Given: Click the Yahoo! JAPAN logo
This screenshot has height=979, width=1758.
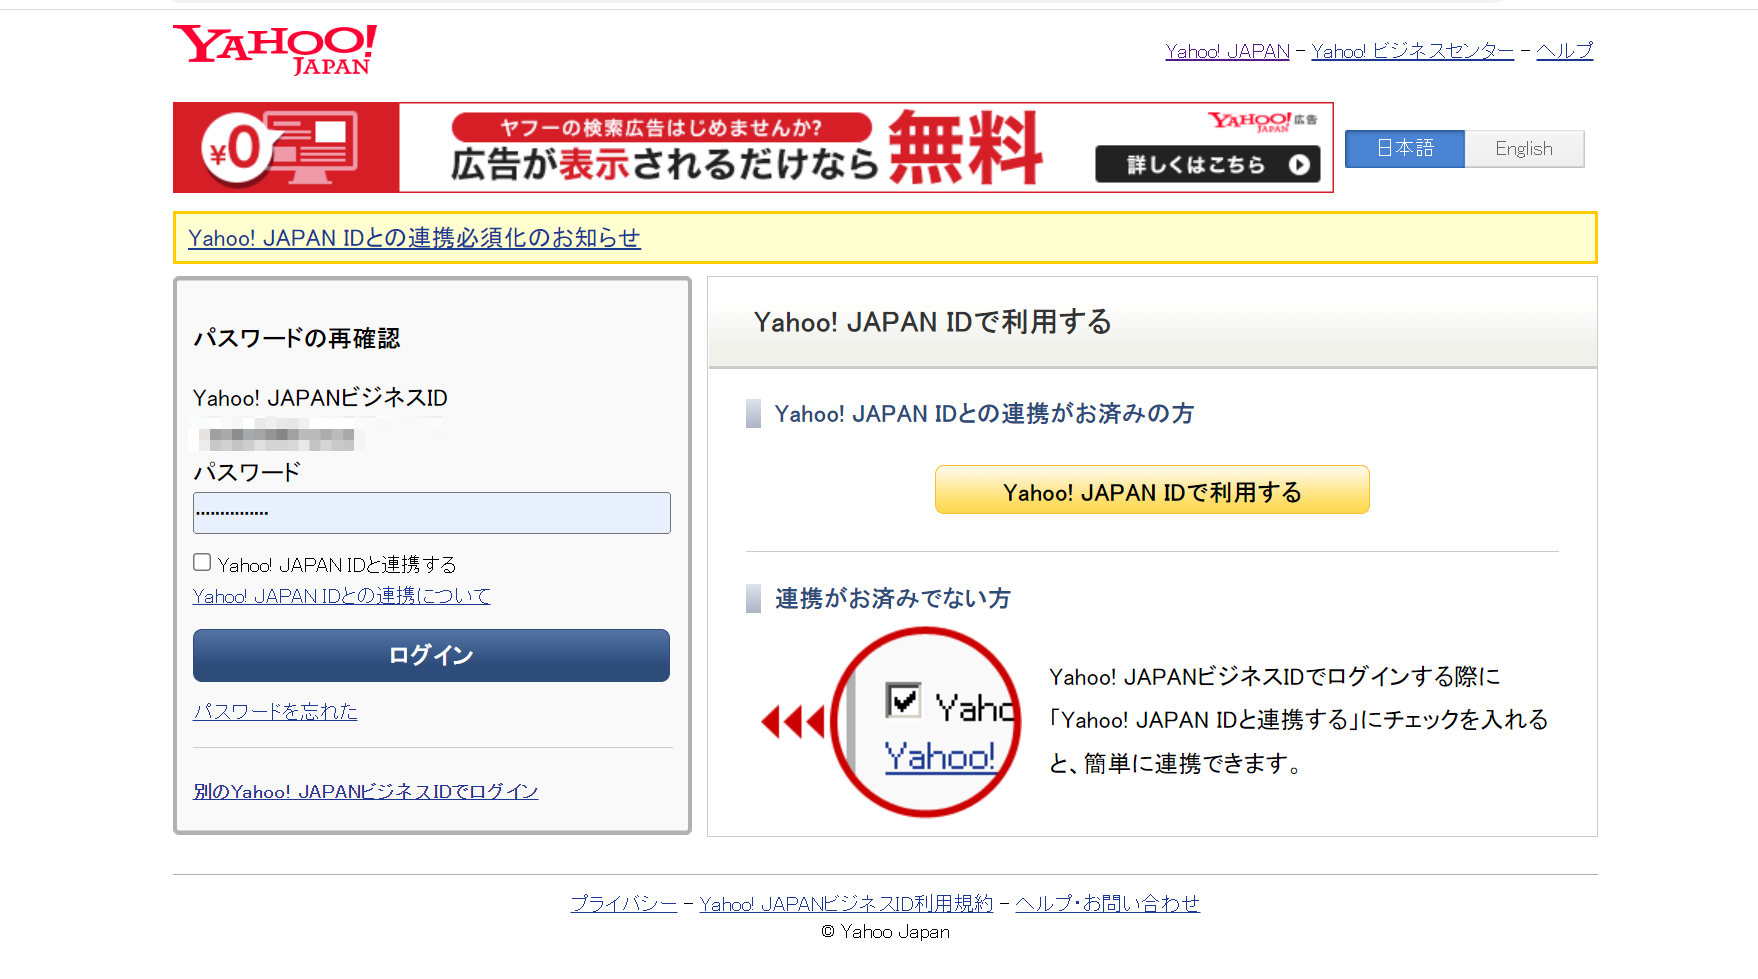Looking at the screenshot, I should click(x=275, y=50).
